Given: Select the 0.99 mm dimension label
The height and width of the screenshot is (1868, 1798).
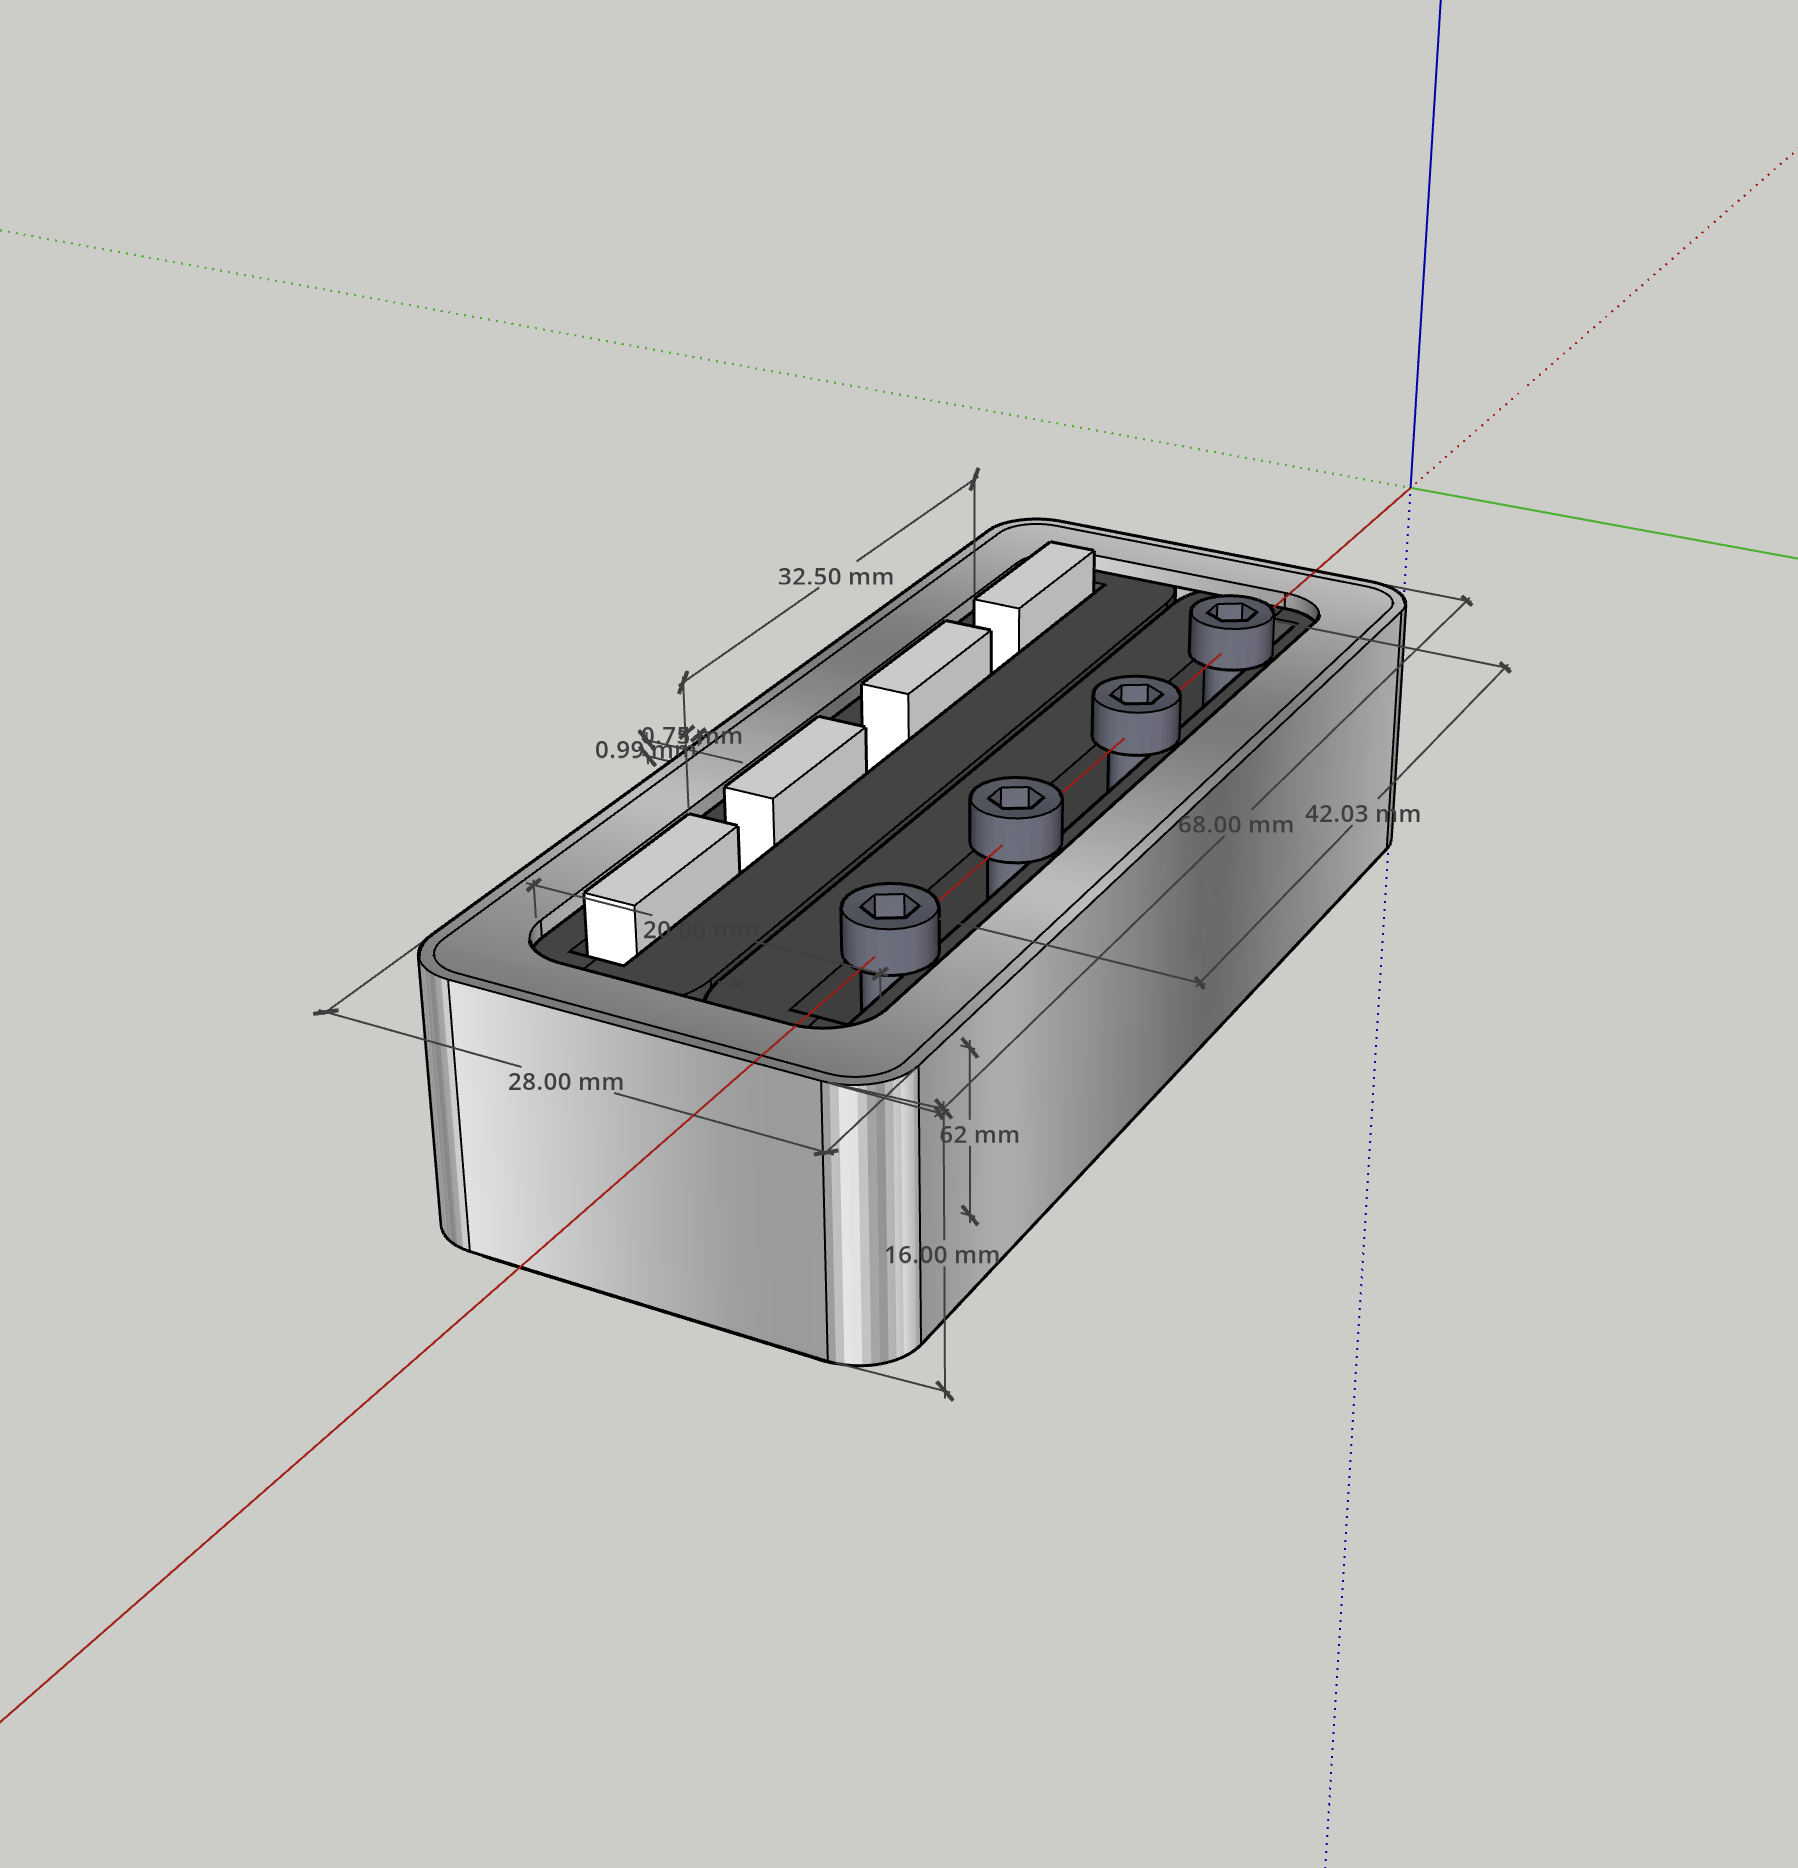Looking at the screenshot, I should 644,750.
